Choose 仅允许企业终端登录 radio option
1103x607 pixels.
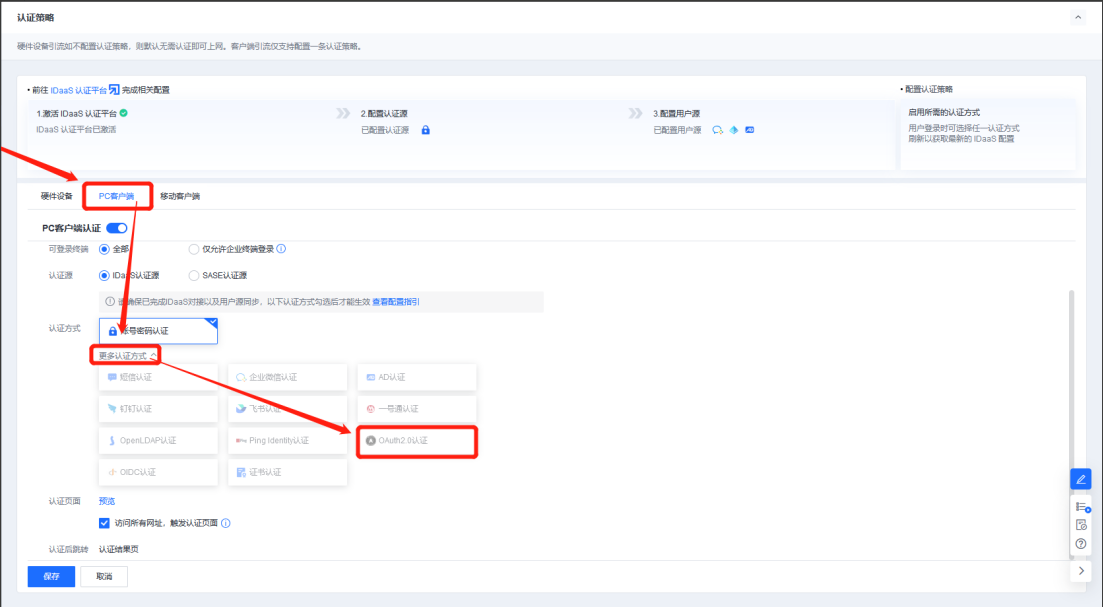194,249
